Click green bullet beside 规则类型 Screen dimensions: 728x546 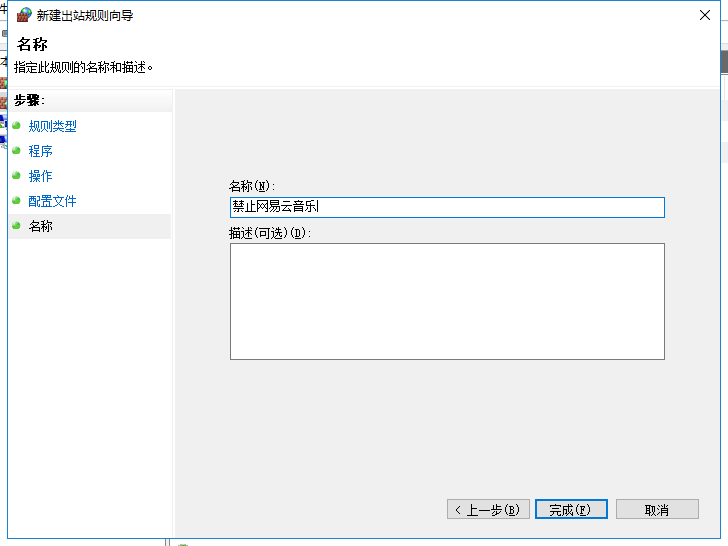pyautogui.click(x=16, y=126)
